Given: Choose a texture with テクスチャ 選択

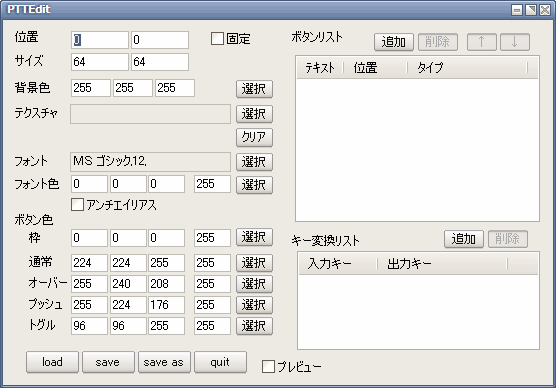Looking at the screenshot, I should [x=254, y=114].
